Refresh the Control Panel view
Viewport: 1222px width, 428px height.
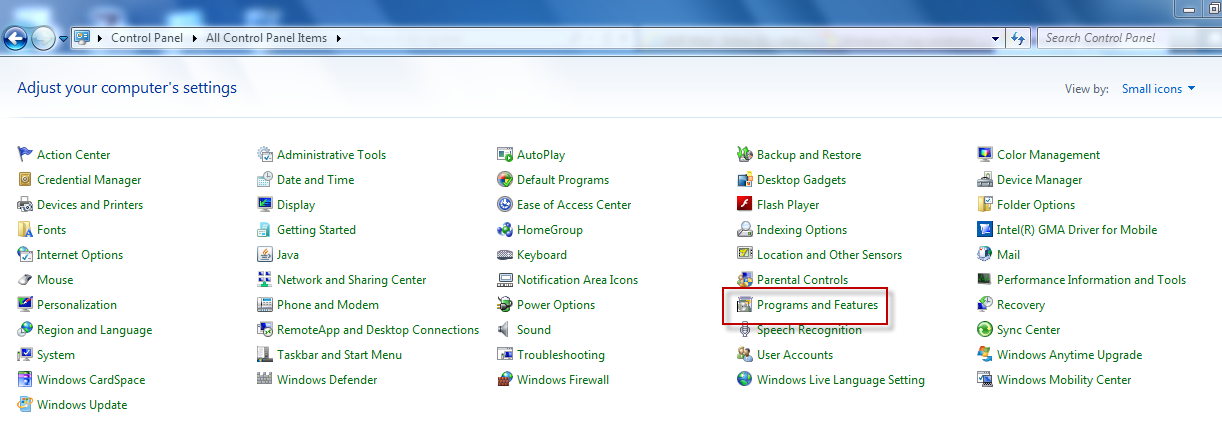(x=1019, y=38)
